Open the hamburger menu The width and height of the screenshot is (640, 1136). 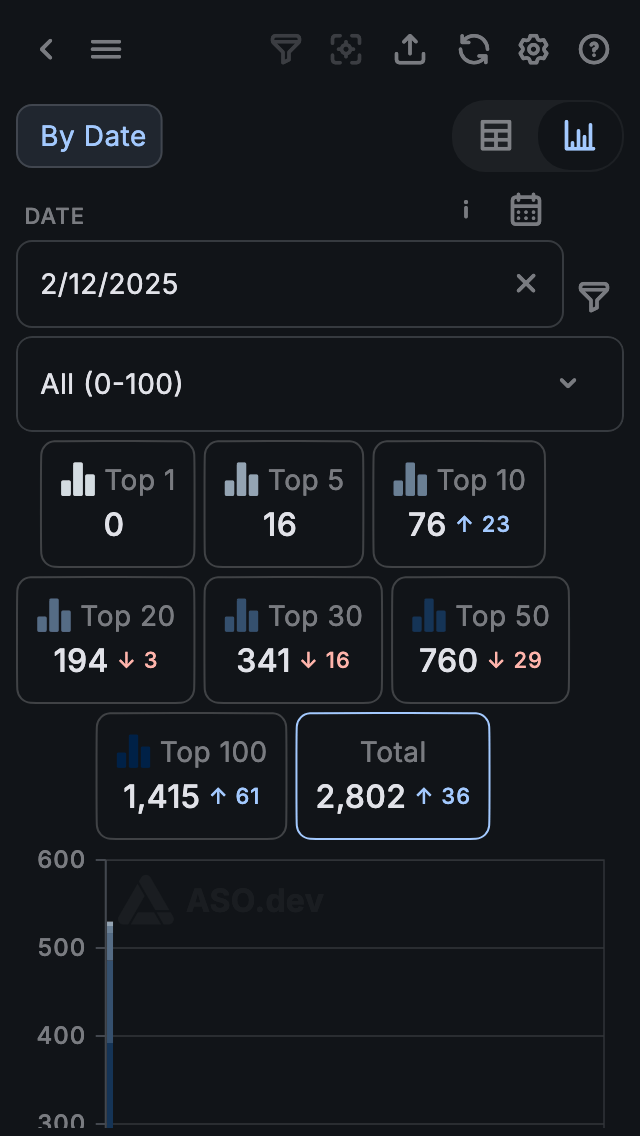pos(106,49)
